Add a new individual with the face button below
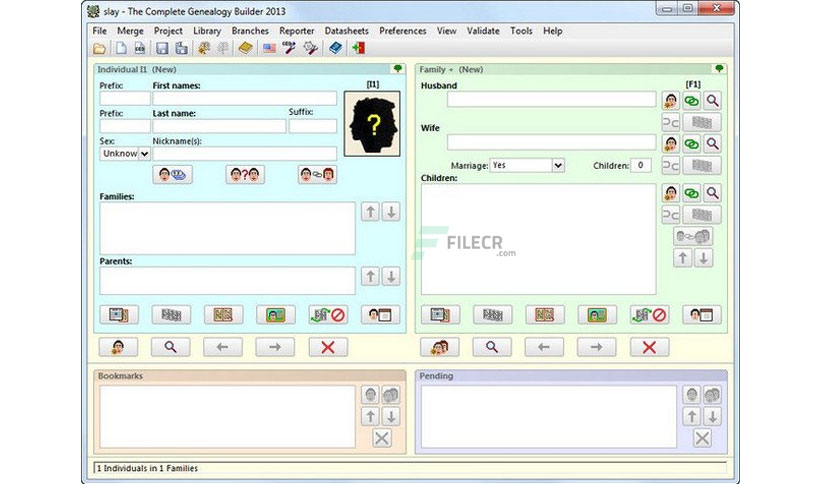Viewport: 836px width, 484px height. click(x=118, y=348)
